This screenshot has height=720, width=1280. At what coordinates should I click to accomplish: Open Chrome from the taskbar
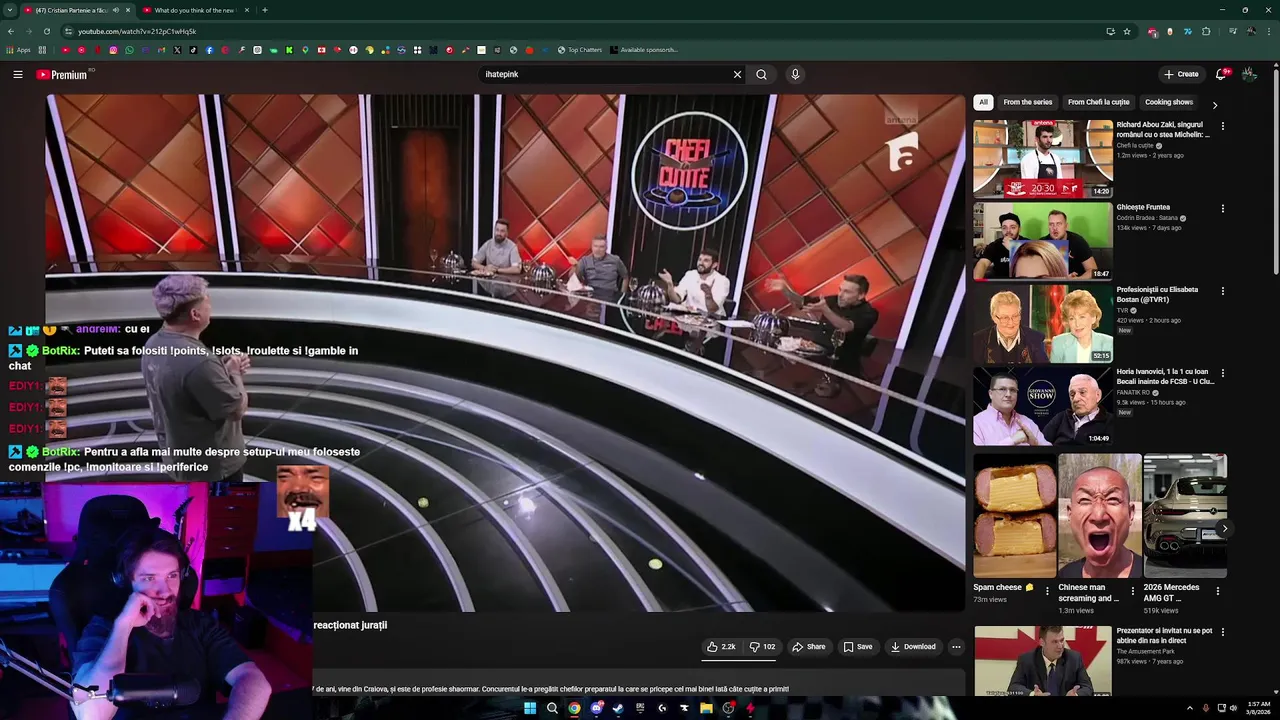coord(574,708)
